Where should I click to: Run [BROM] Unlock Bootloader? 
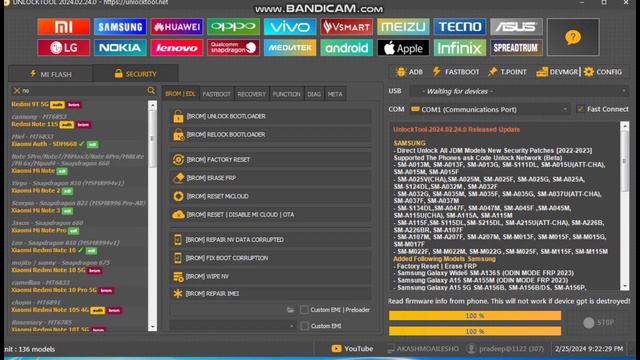(x=270, y=116)
